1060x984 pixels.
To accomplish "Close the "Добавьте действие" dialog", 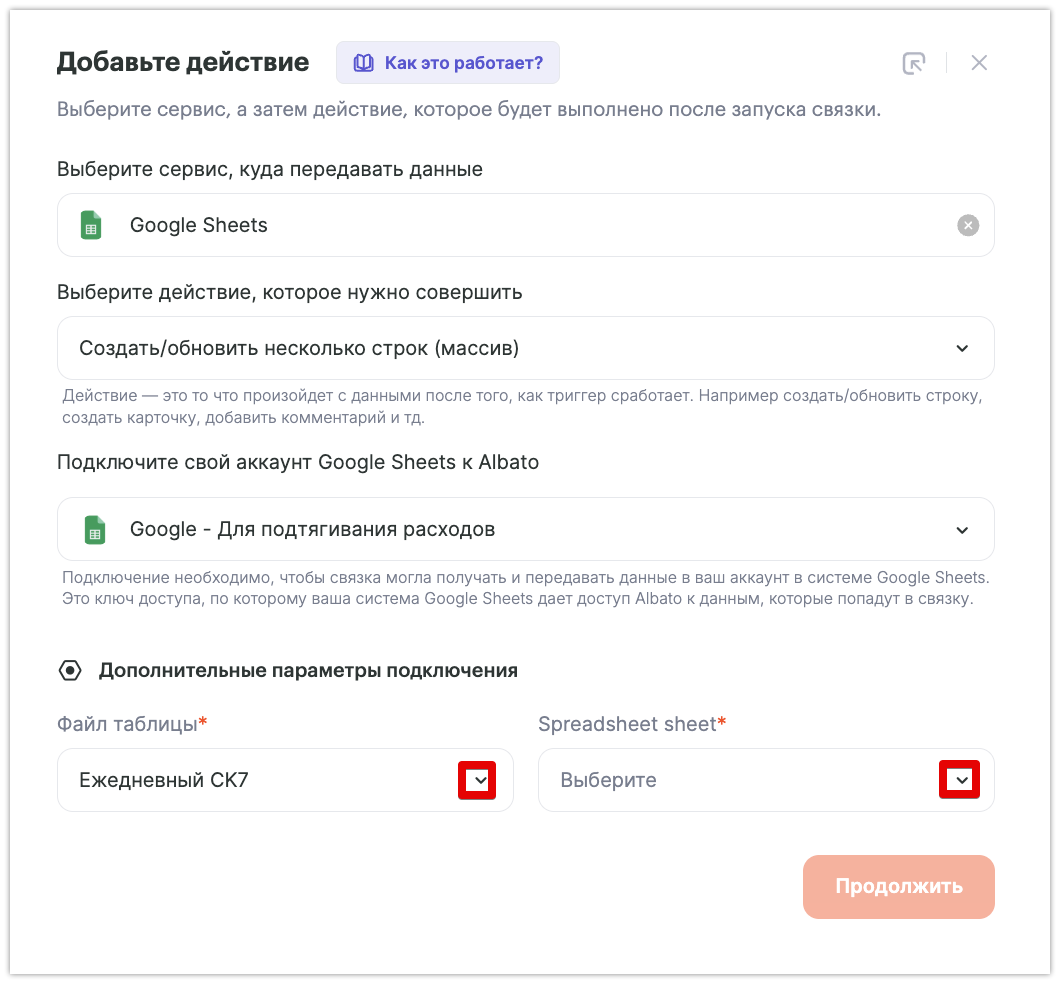I will click(x=979, y=63).
